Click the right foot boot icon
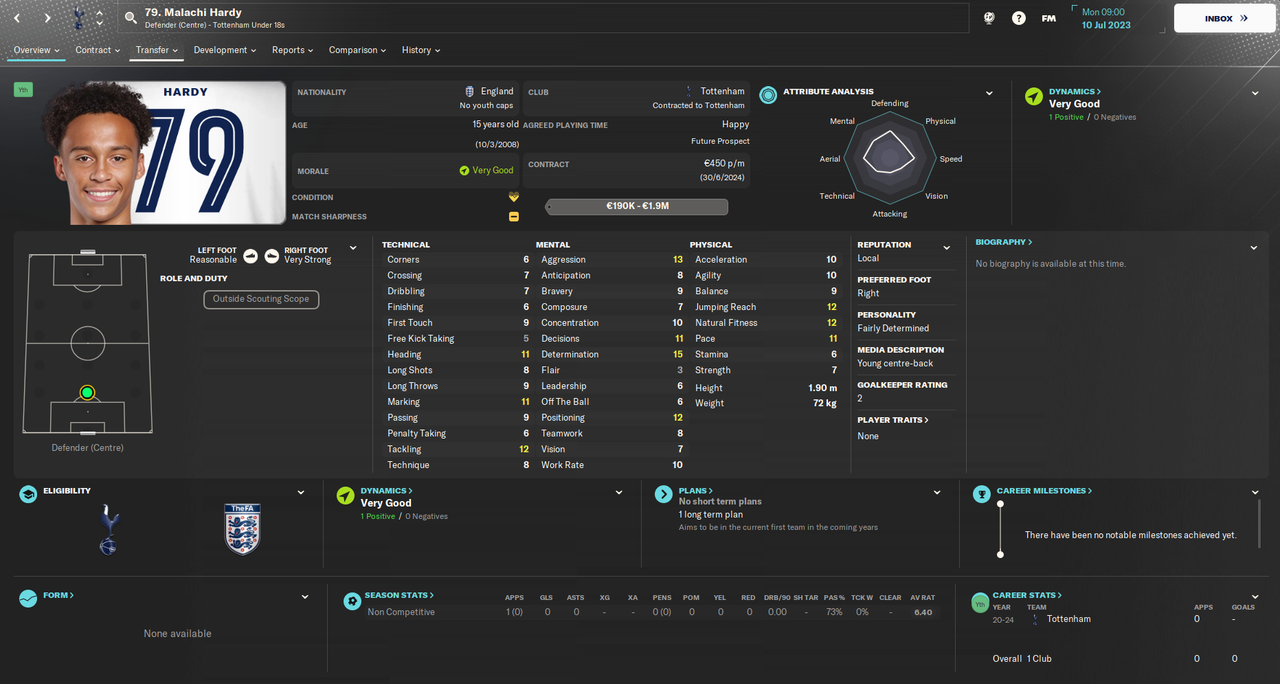The width and height of the screenshot is (1280, 684). click(x=272, y=255)
